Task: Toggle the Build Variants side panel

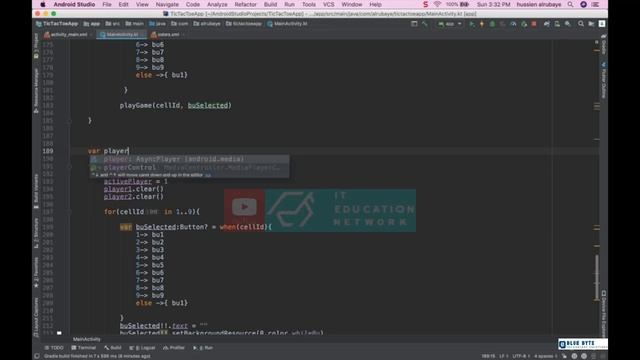Action: point(36,191)
